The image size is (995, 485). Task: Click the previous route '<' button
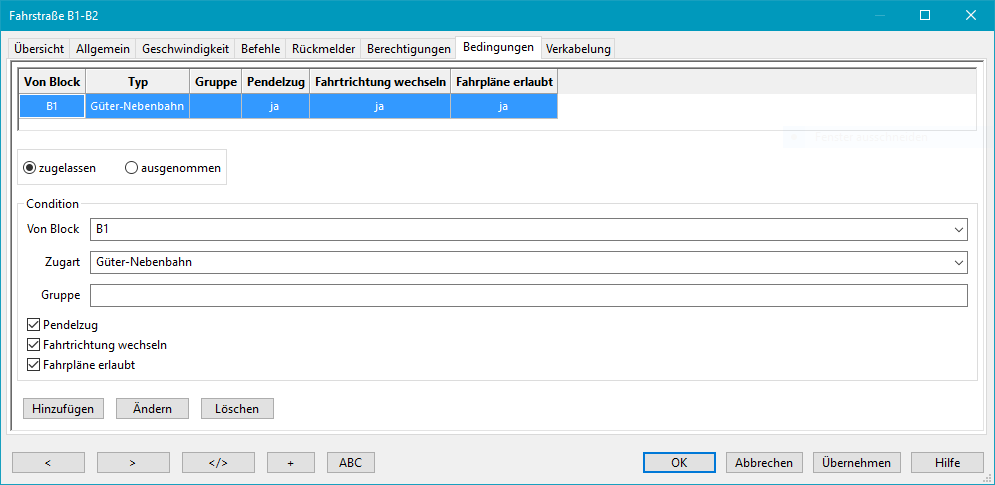48,462
